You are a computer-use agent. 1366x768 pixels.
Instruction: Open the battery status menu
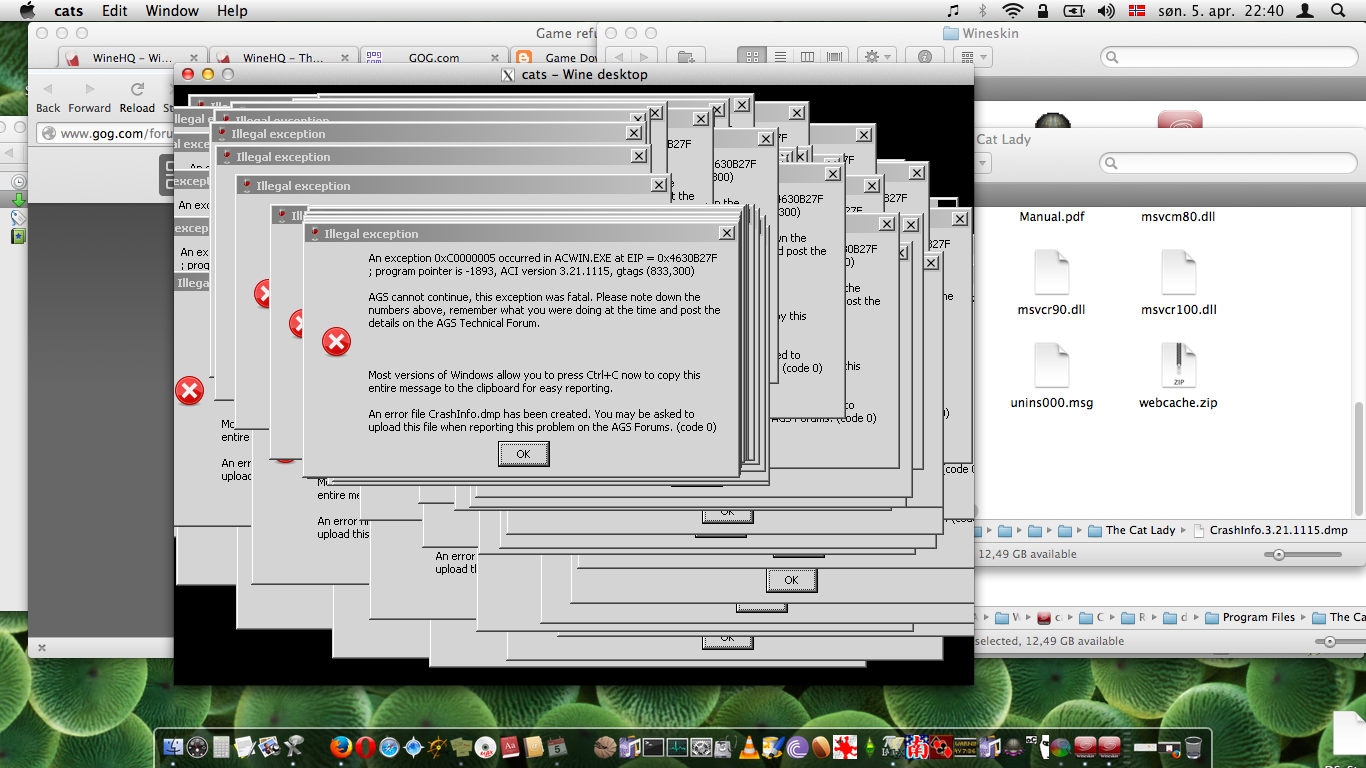pyautogui.click(x=1074, y=11)
